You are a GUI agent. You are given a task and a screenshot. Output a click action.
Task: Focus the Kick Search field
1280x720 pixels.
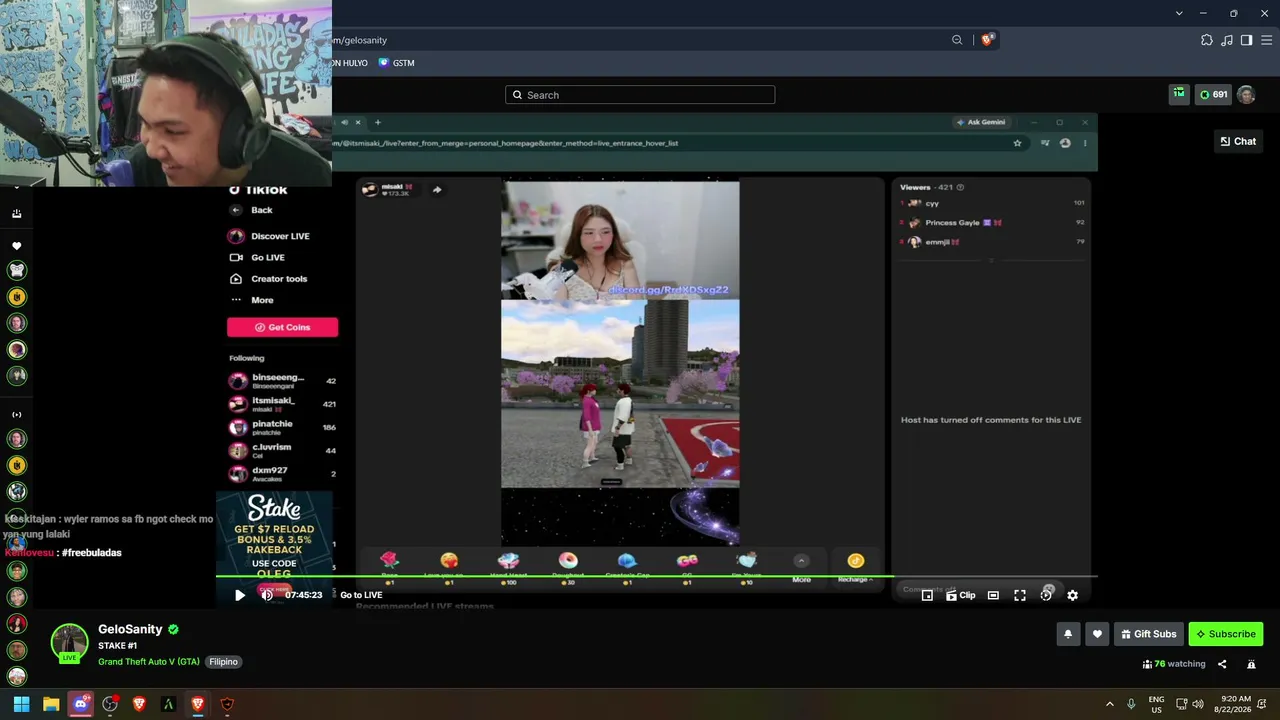(640, 95)
